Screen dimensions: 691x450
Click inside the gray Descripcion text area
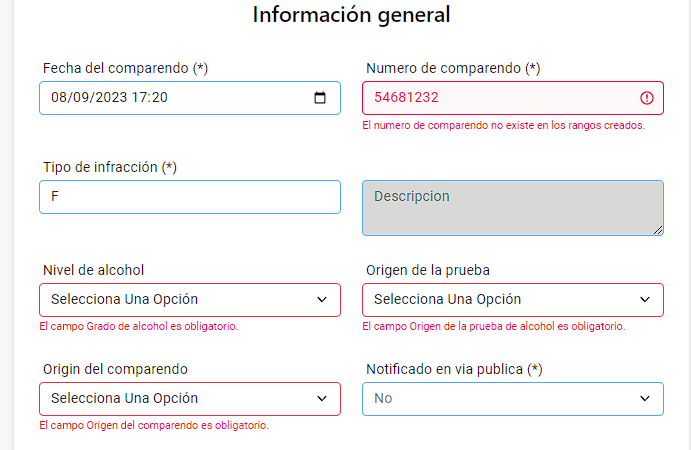tap(513, 208)
